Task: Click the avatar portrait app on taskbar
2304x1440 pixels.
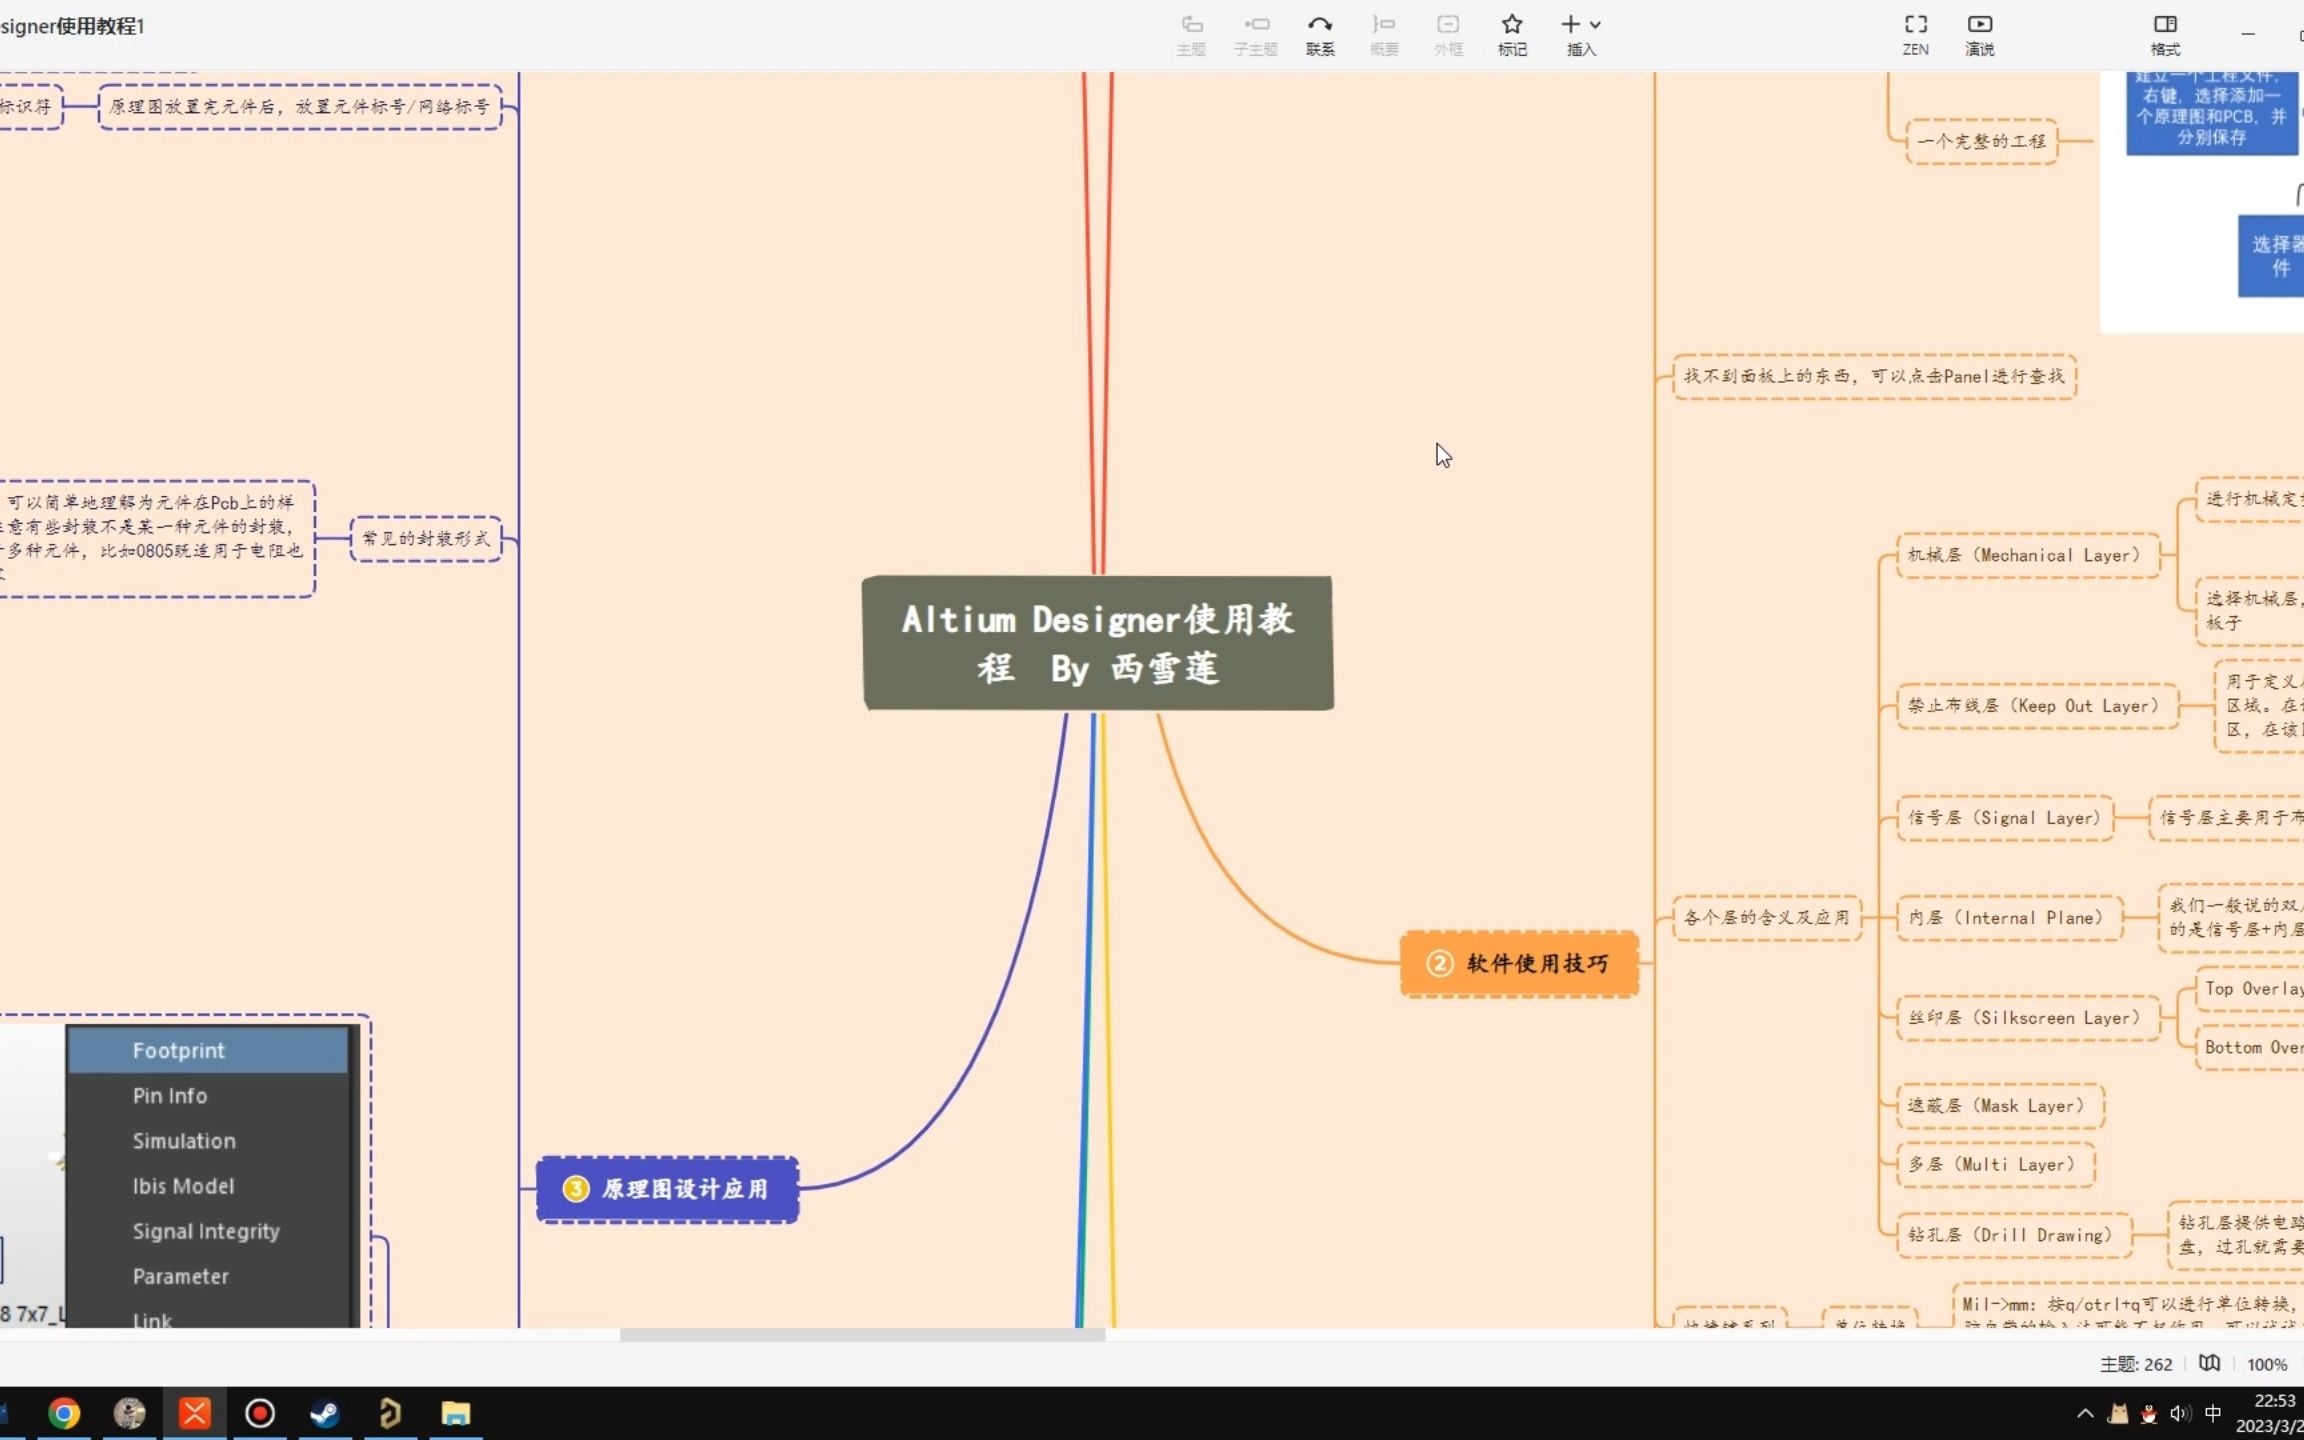Action: pos(130,1413)
